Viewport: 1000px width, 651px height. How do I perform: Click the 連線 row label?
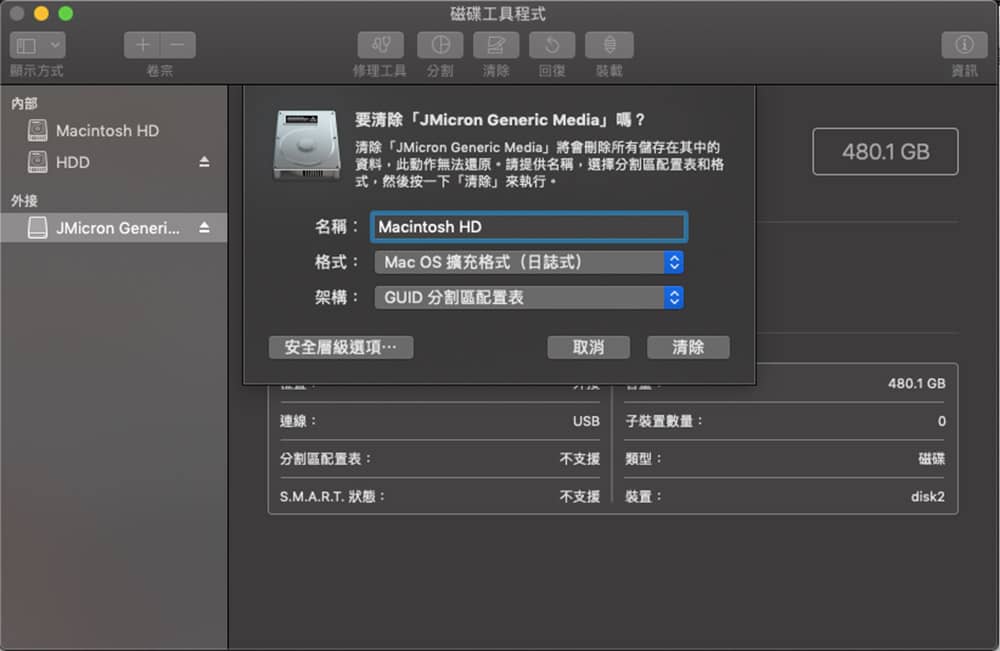click(x=298, y=421)
